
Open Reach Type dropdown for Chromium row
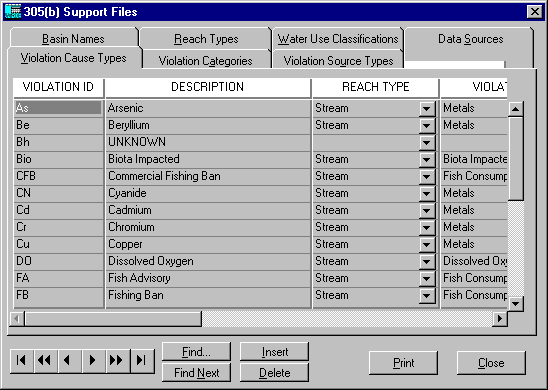coord(426,228)
